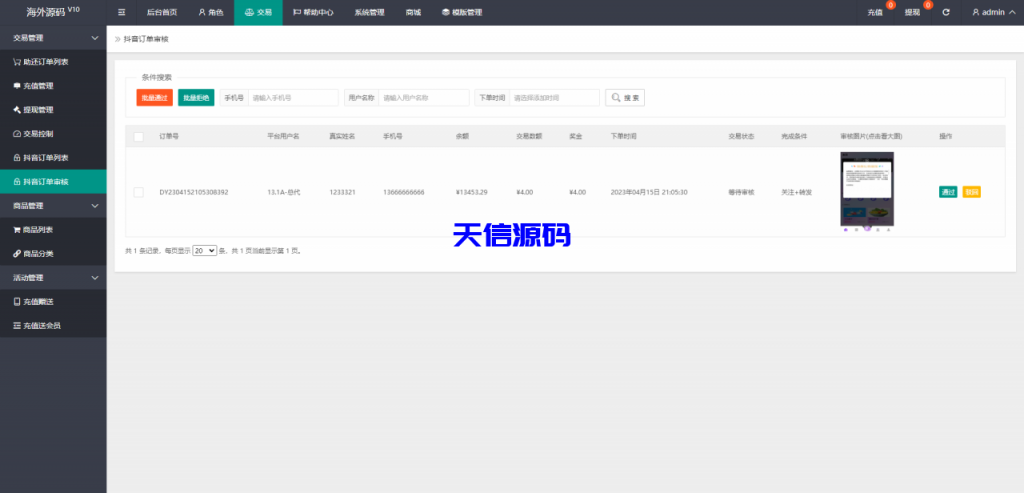The image size is (1024, 493).
Task: Click the 余额 column header
Action: point(462,136)
